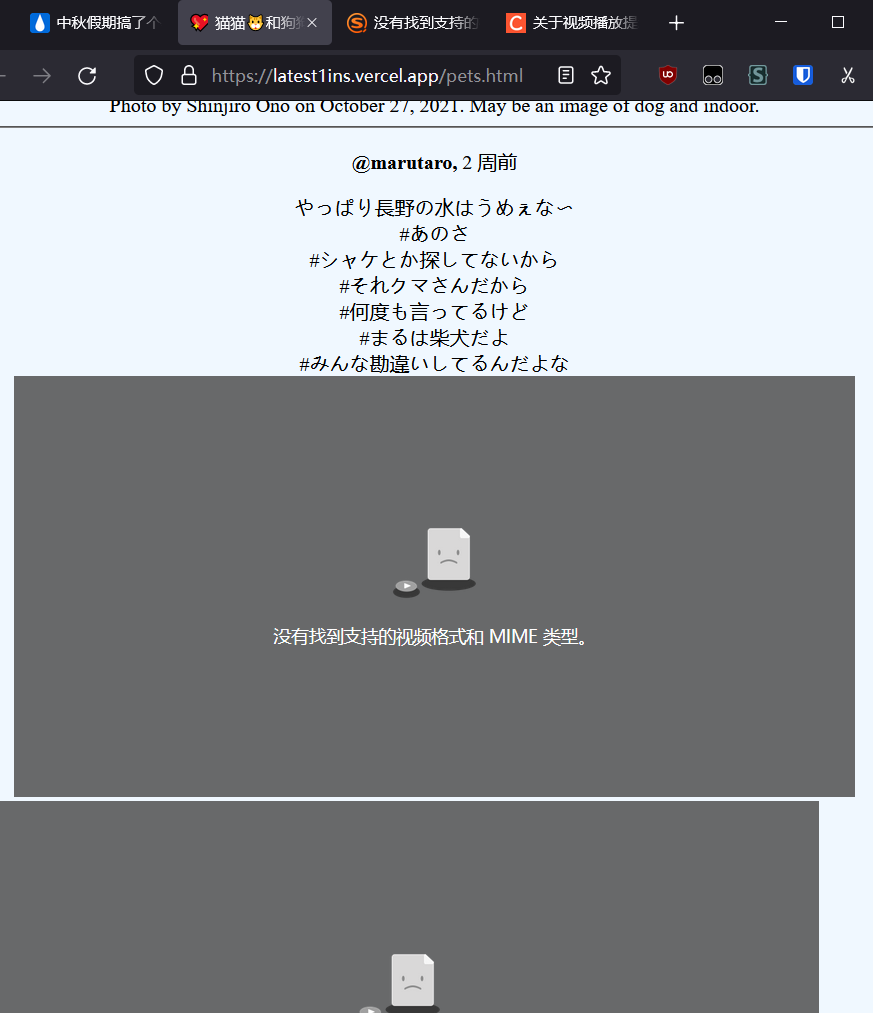
Task: Switch to the 关于视频播放提 tab
Action: [573, 23]
